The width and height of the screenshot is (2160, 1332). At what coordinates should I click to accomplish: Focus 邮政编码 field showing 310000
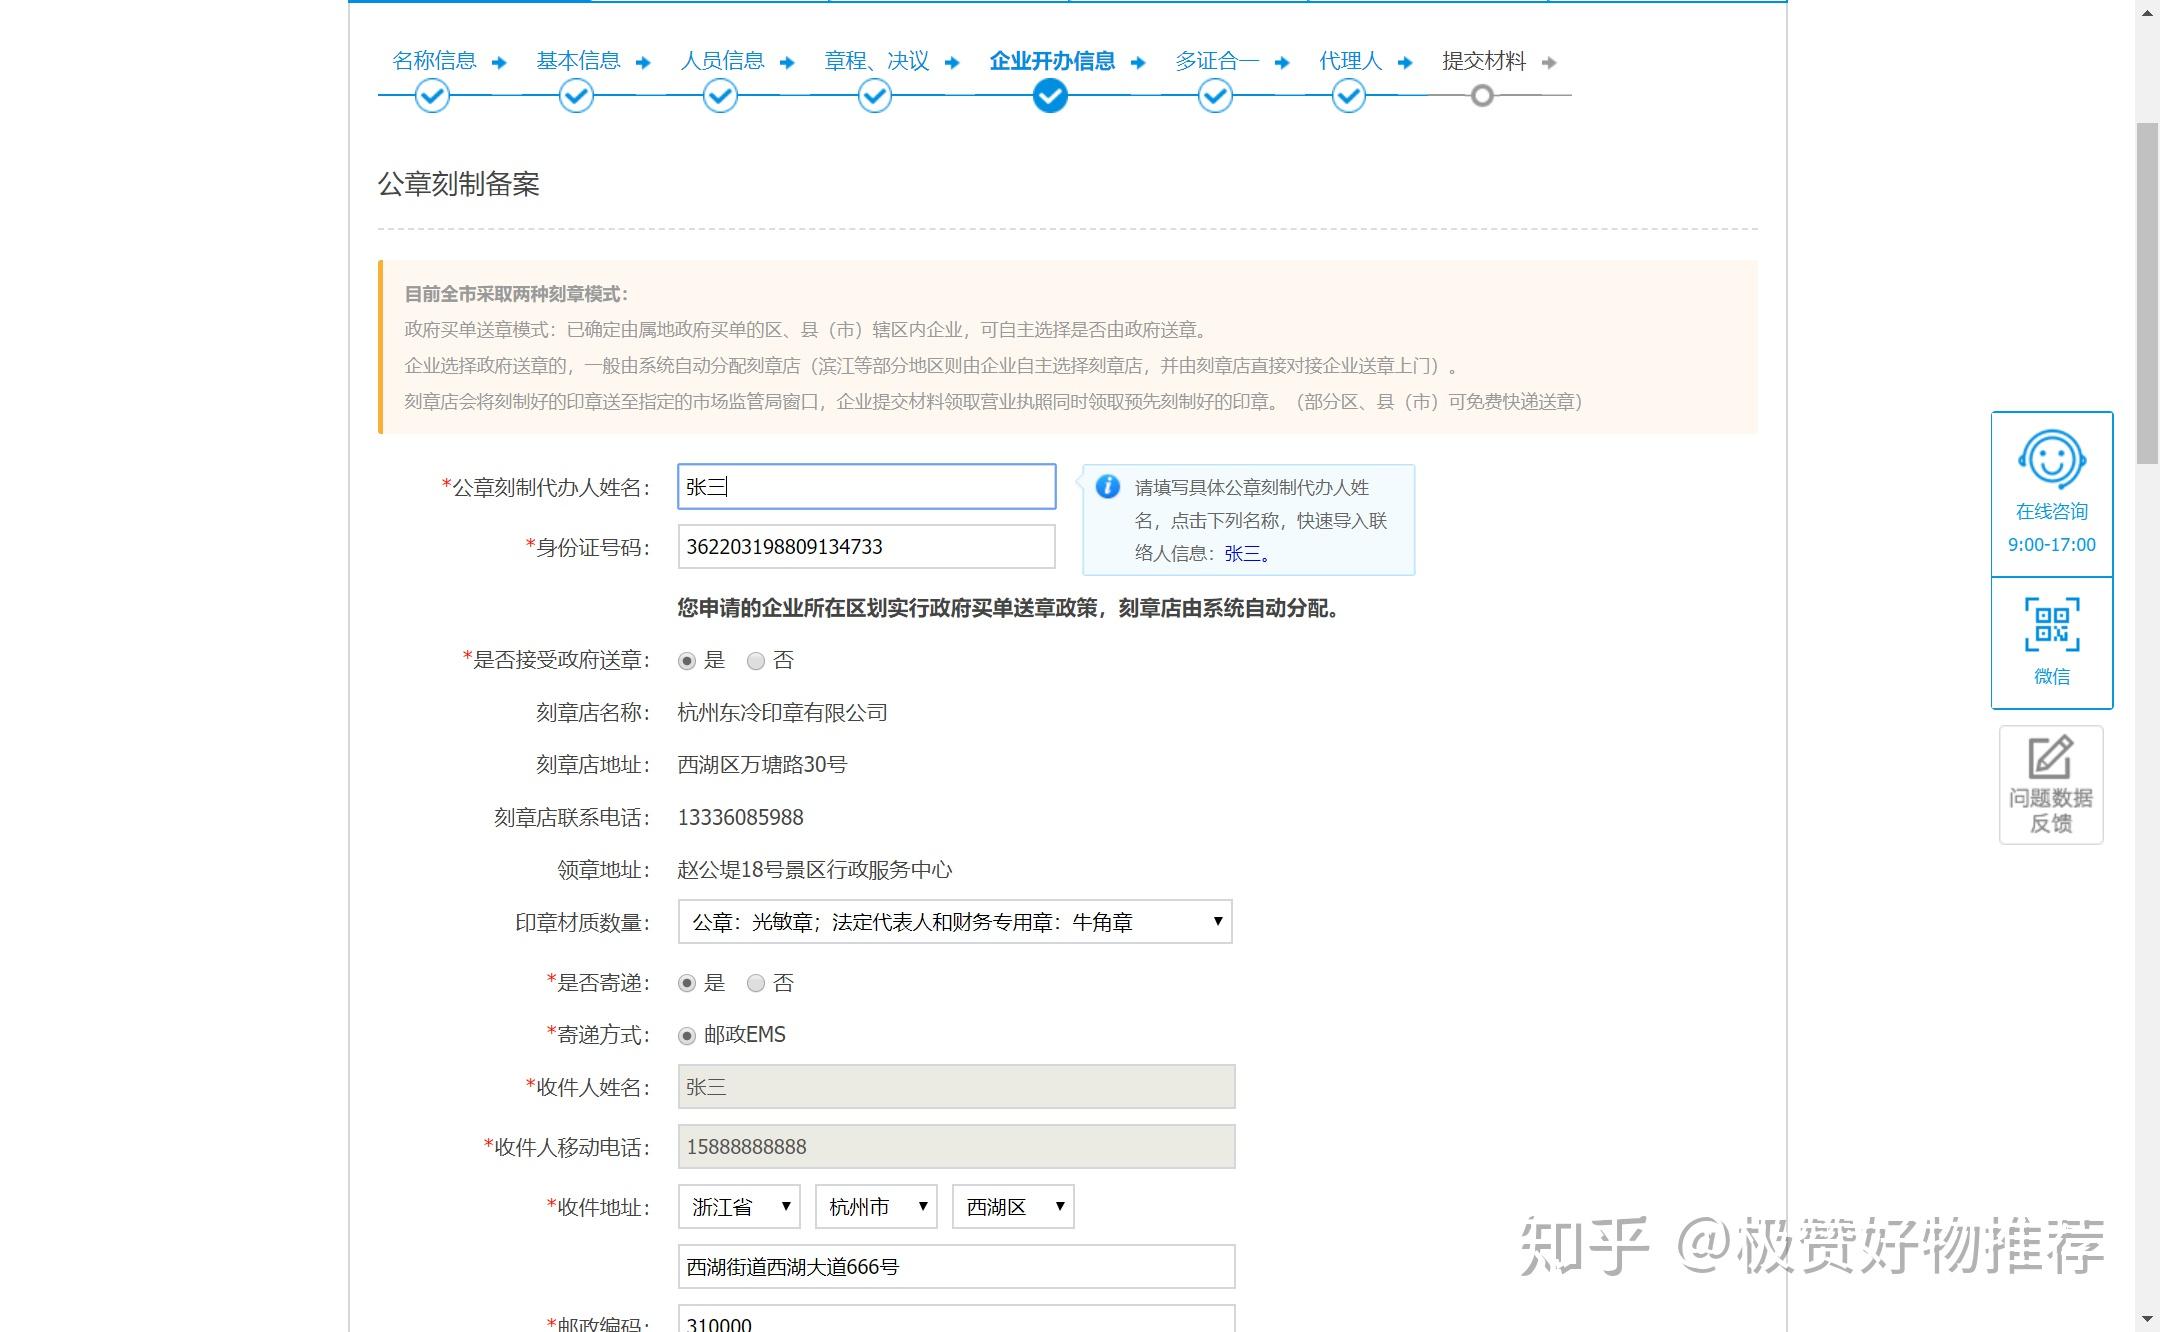[x=957, y=1319]
